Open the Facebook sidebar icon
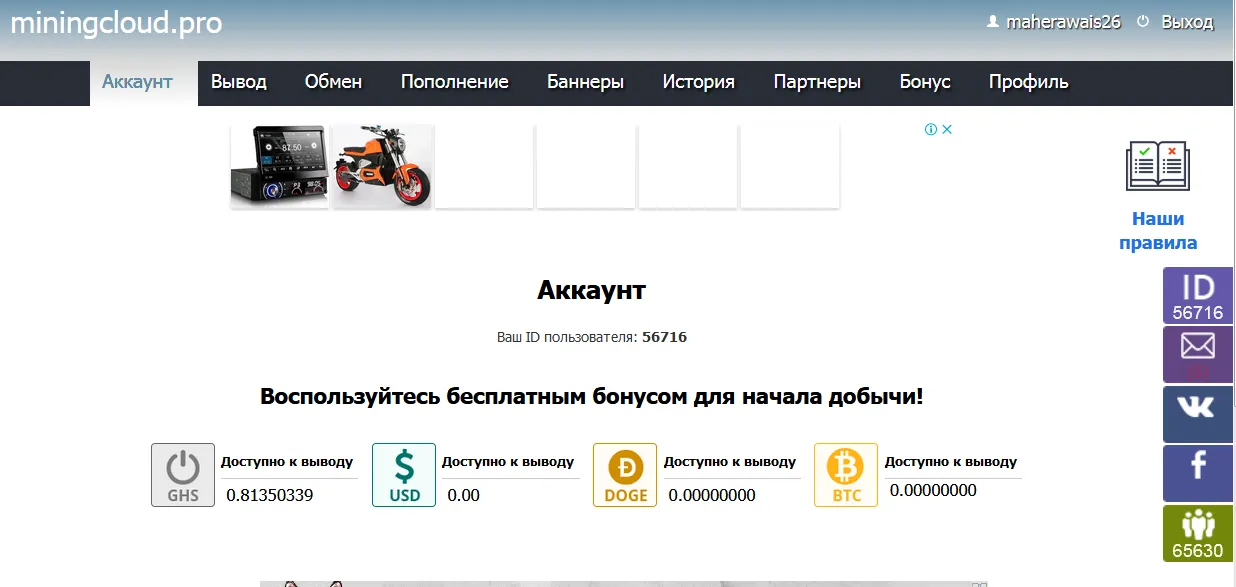1236x587 pixels. [x=1198, y=473]
